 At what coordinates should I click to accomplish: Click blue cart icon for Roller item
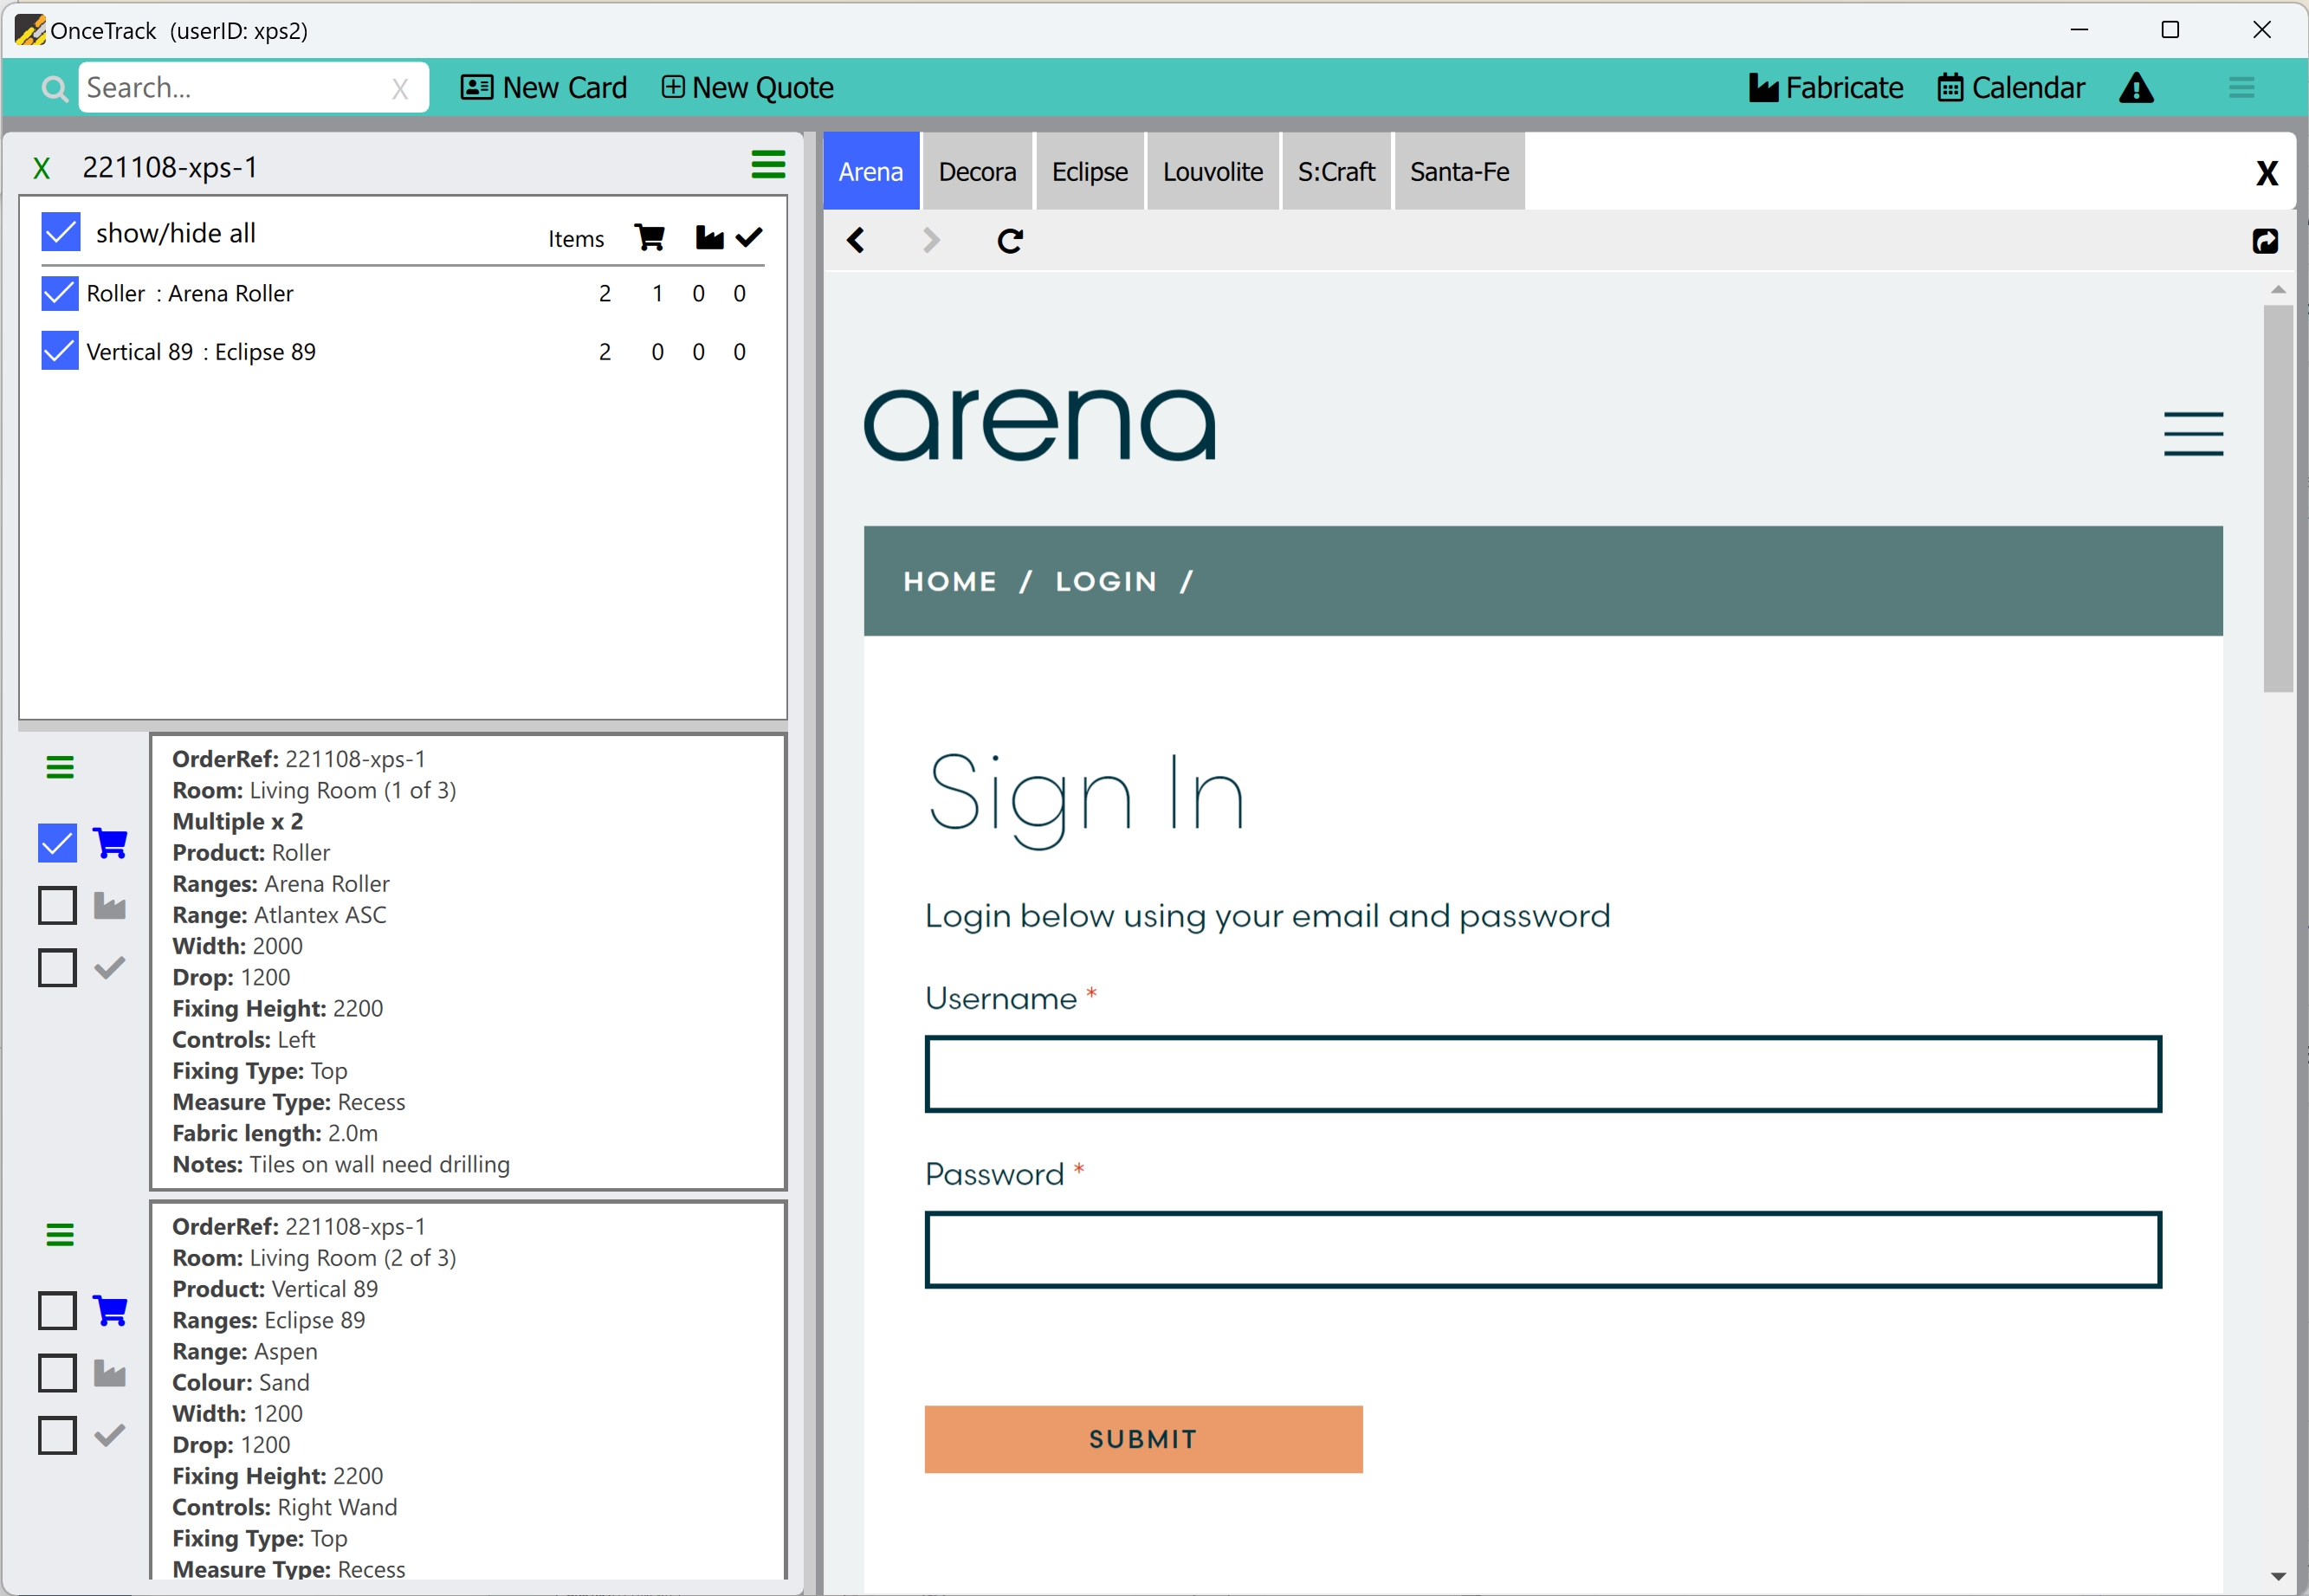[x=110, y=843]
